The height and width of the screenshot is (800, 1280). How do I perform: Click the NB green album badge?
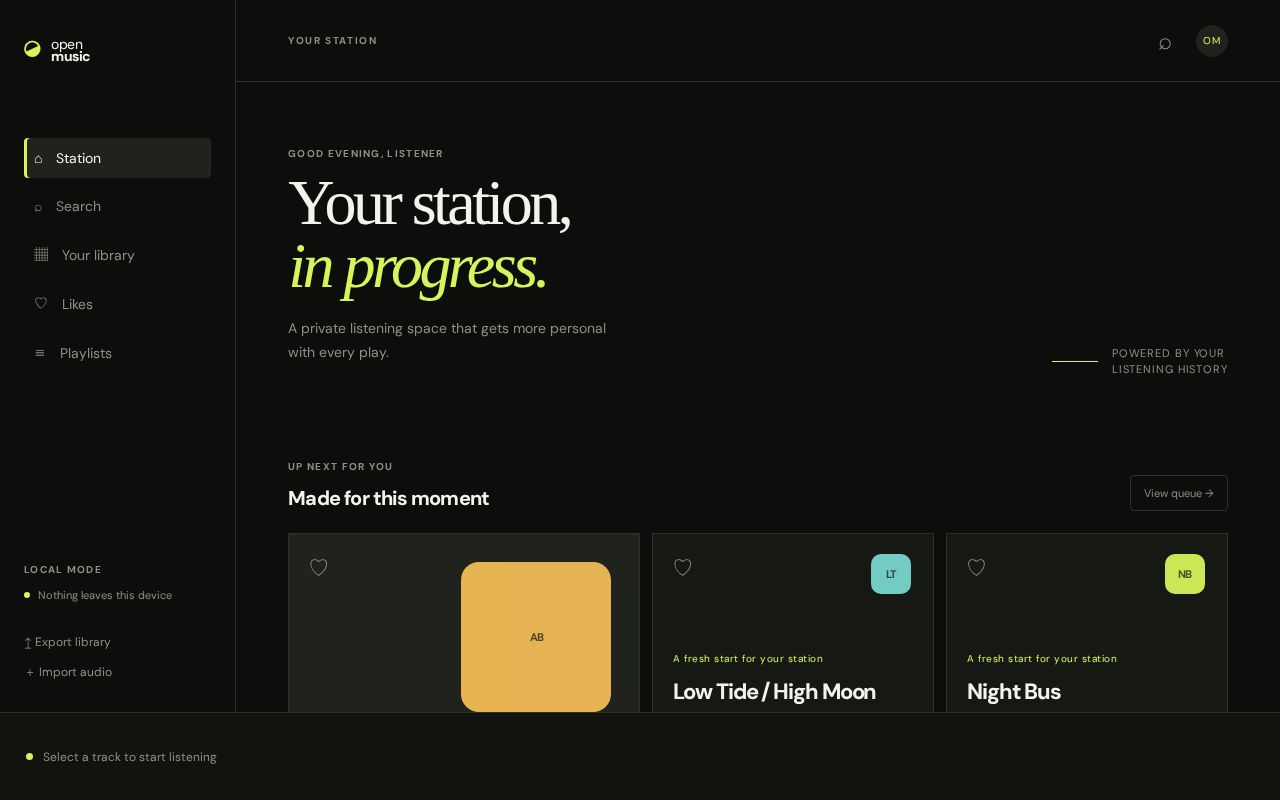coord(1185,574)
